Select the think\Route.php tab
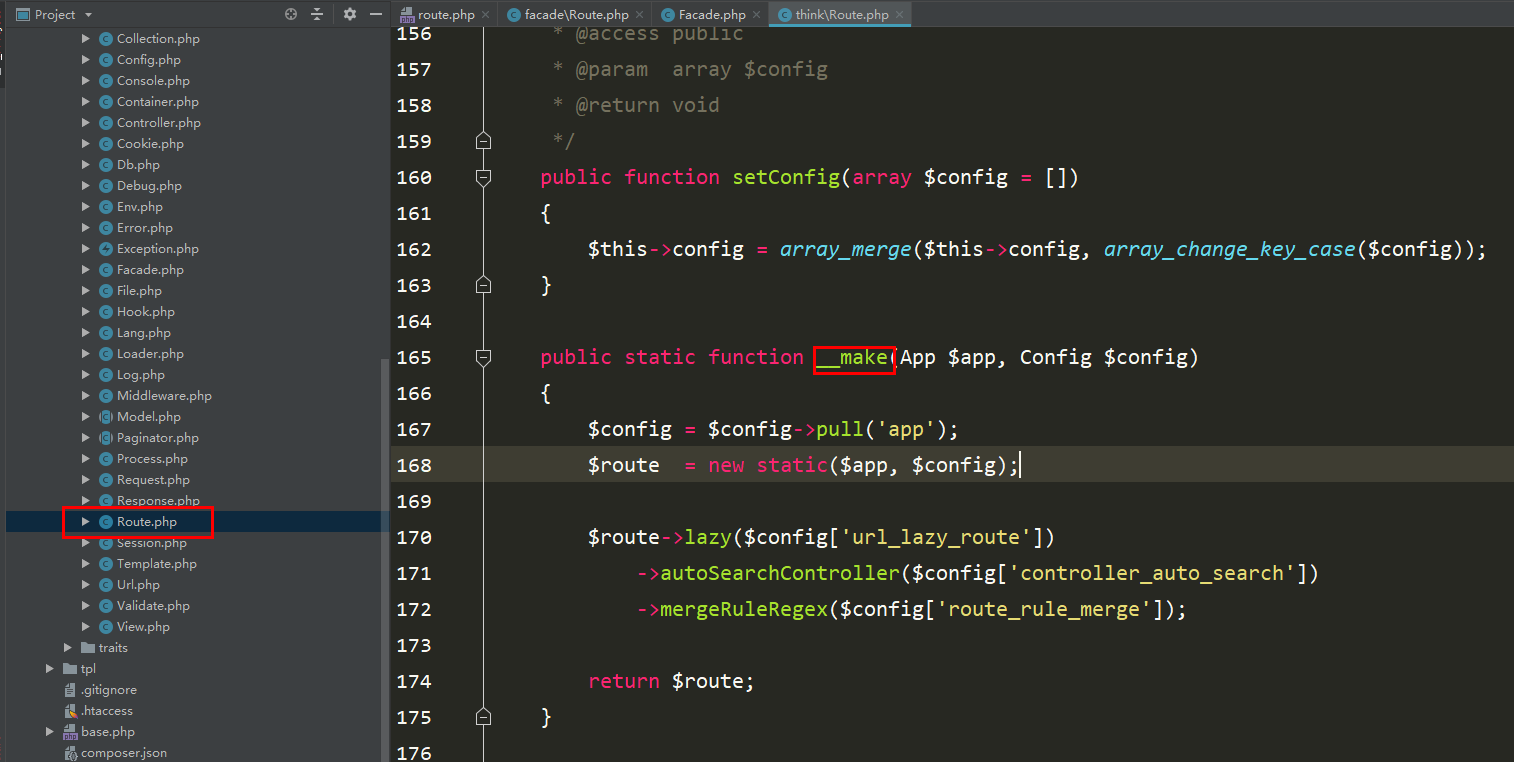The width and height of the screenshot is (1514, 762). (x=841, y=15)
